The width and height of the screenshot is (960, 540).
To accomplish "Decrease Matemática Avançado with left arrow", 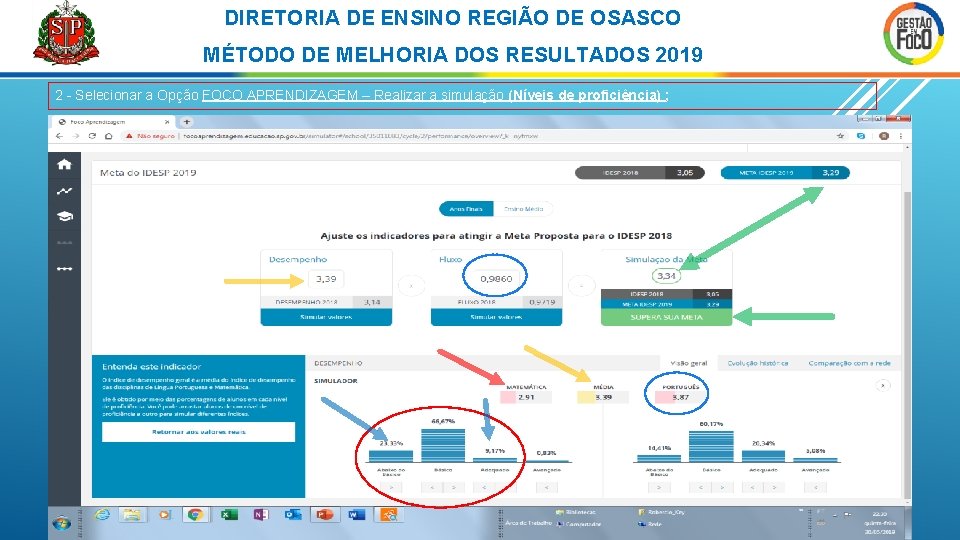I will pos(547,487).
